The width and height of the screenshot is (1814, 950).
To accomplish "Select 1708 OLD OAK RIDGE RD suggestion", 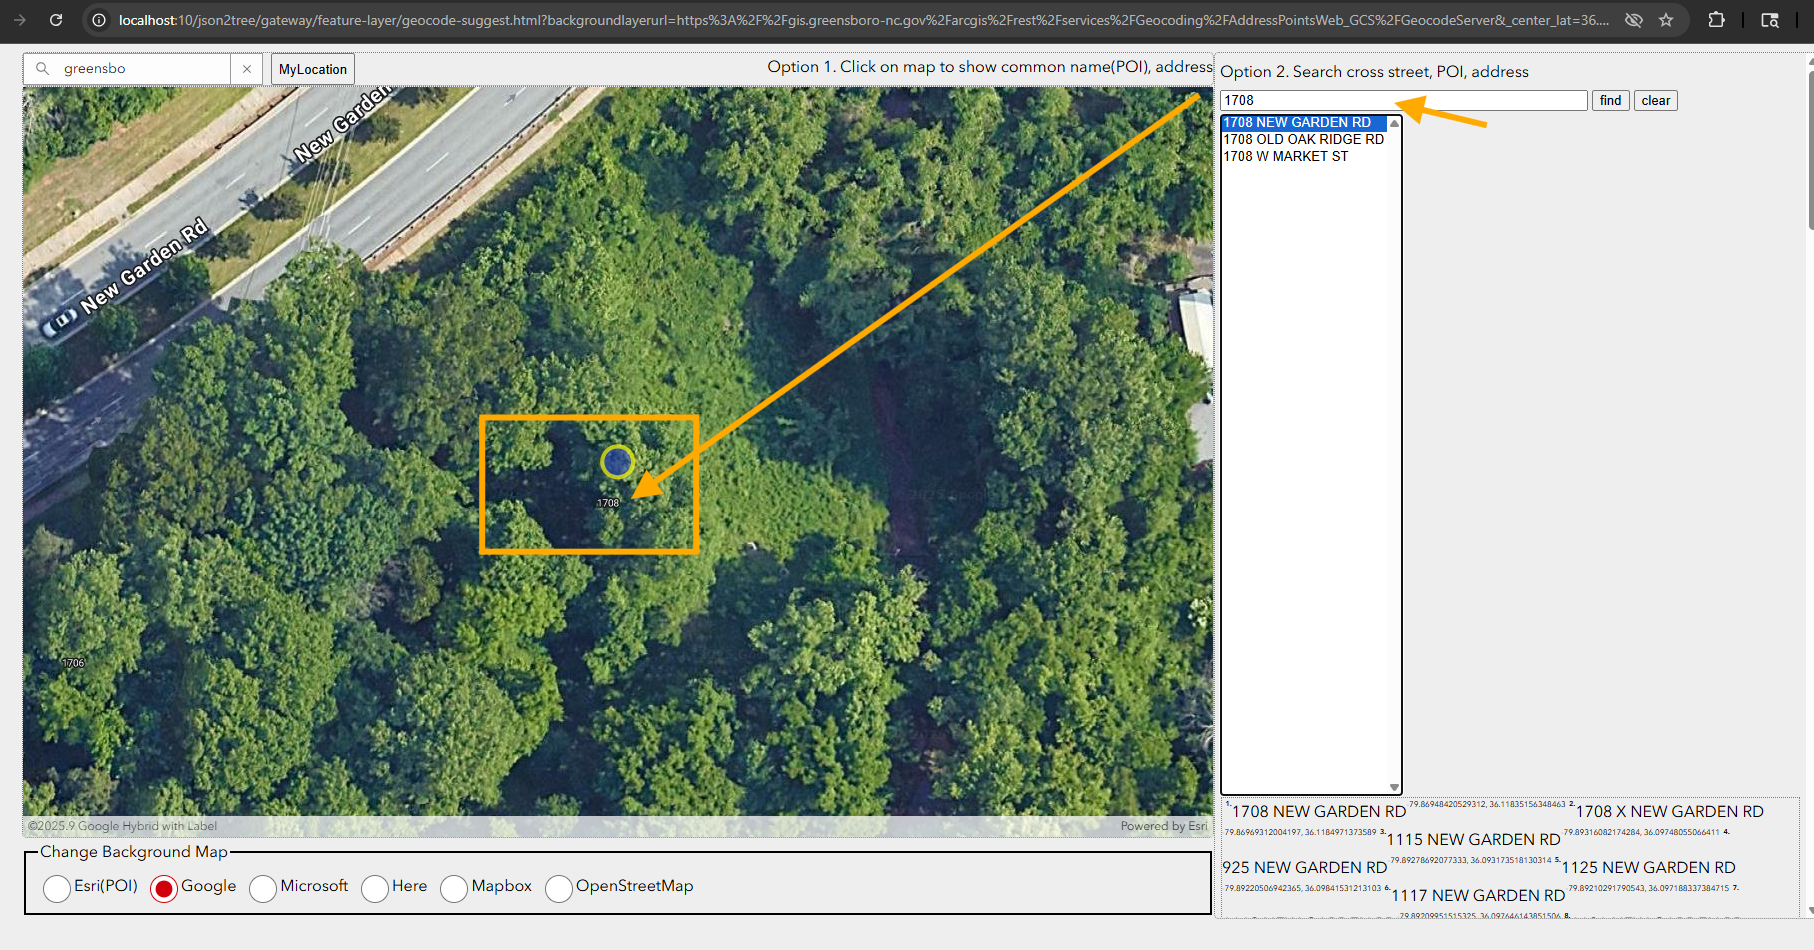I will pos(1303,140).
